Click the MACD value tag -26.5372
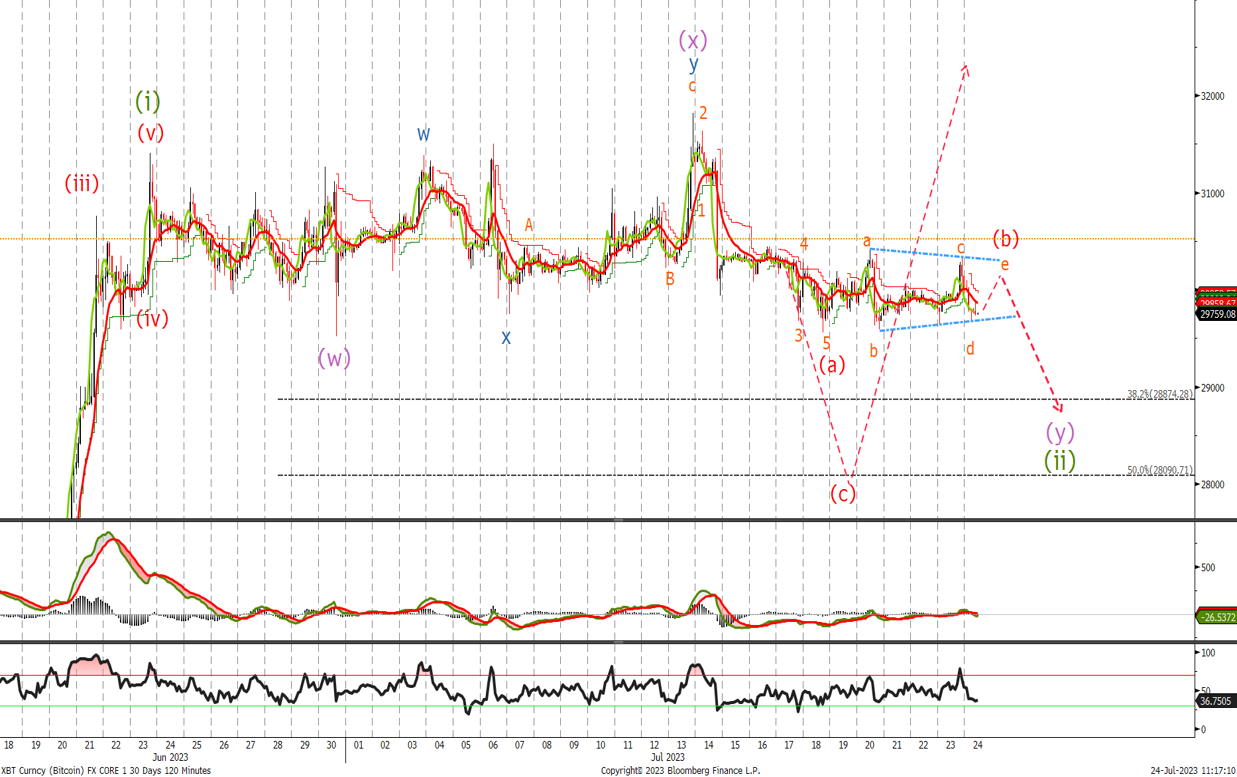The width and height of the screenshot is (1237, 777). pos(1216,617)
